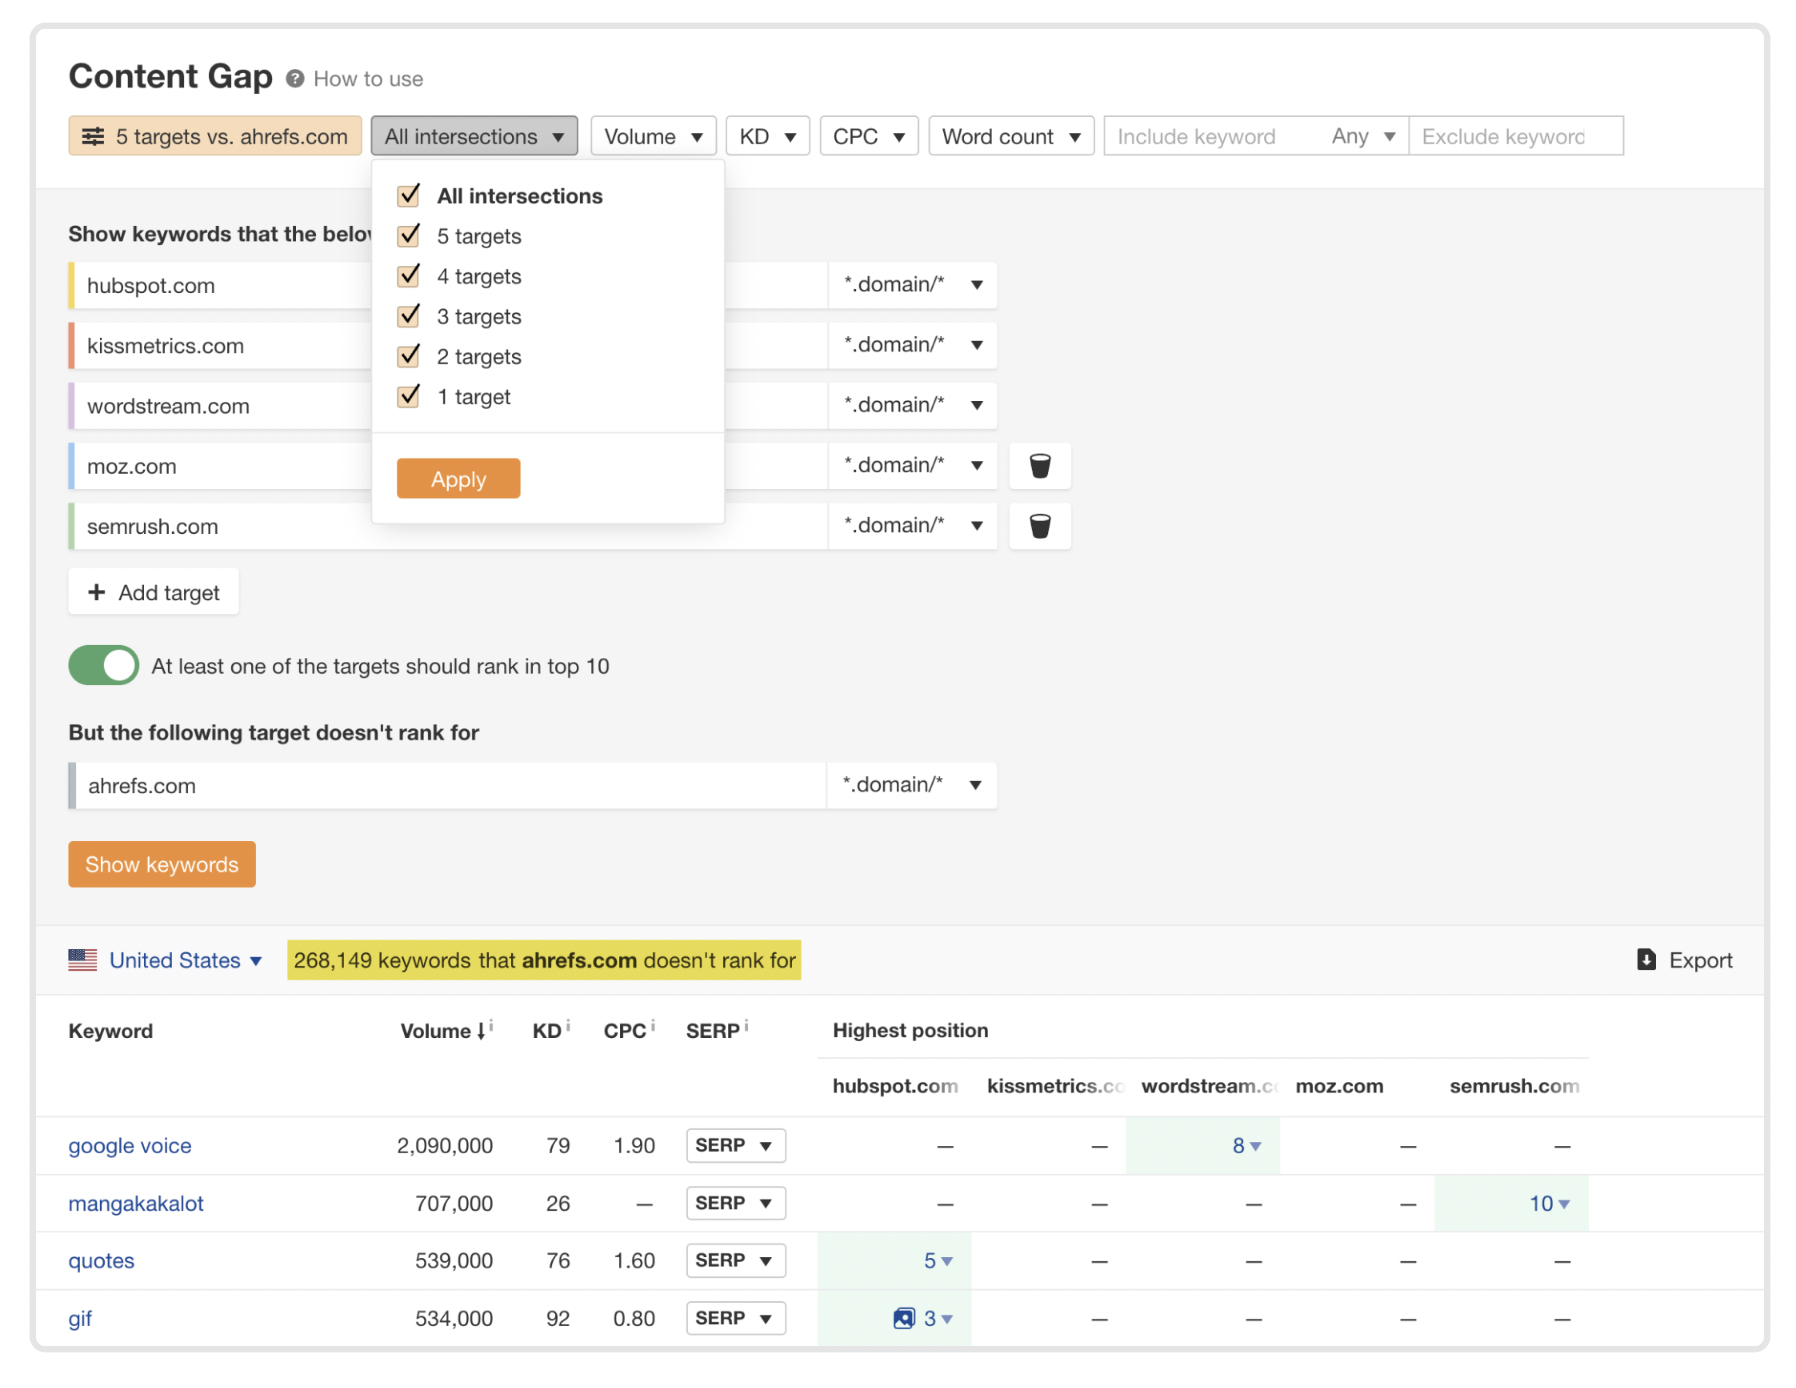The image size is (1796, 1388).
Task: Click the targets filter sliders icon
Action: tap(93, 137)
